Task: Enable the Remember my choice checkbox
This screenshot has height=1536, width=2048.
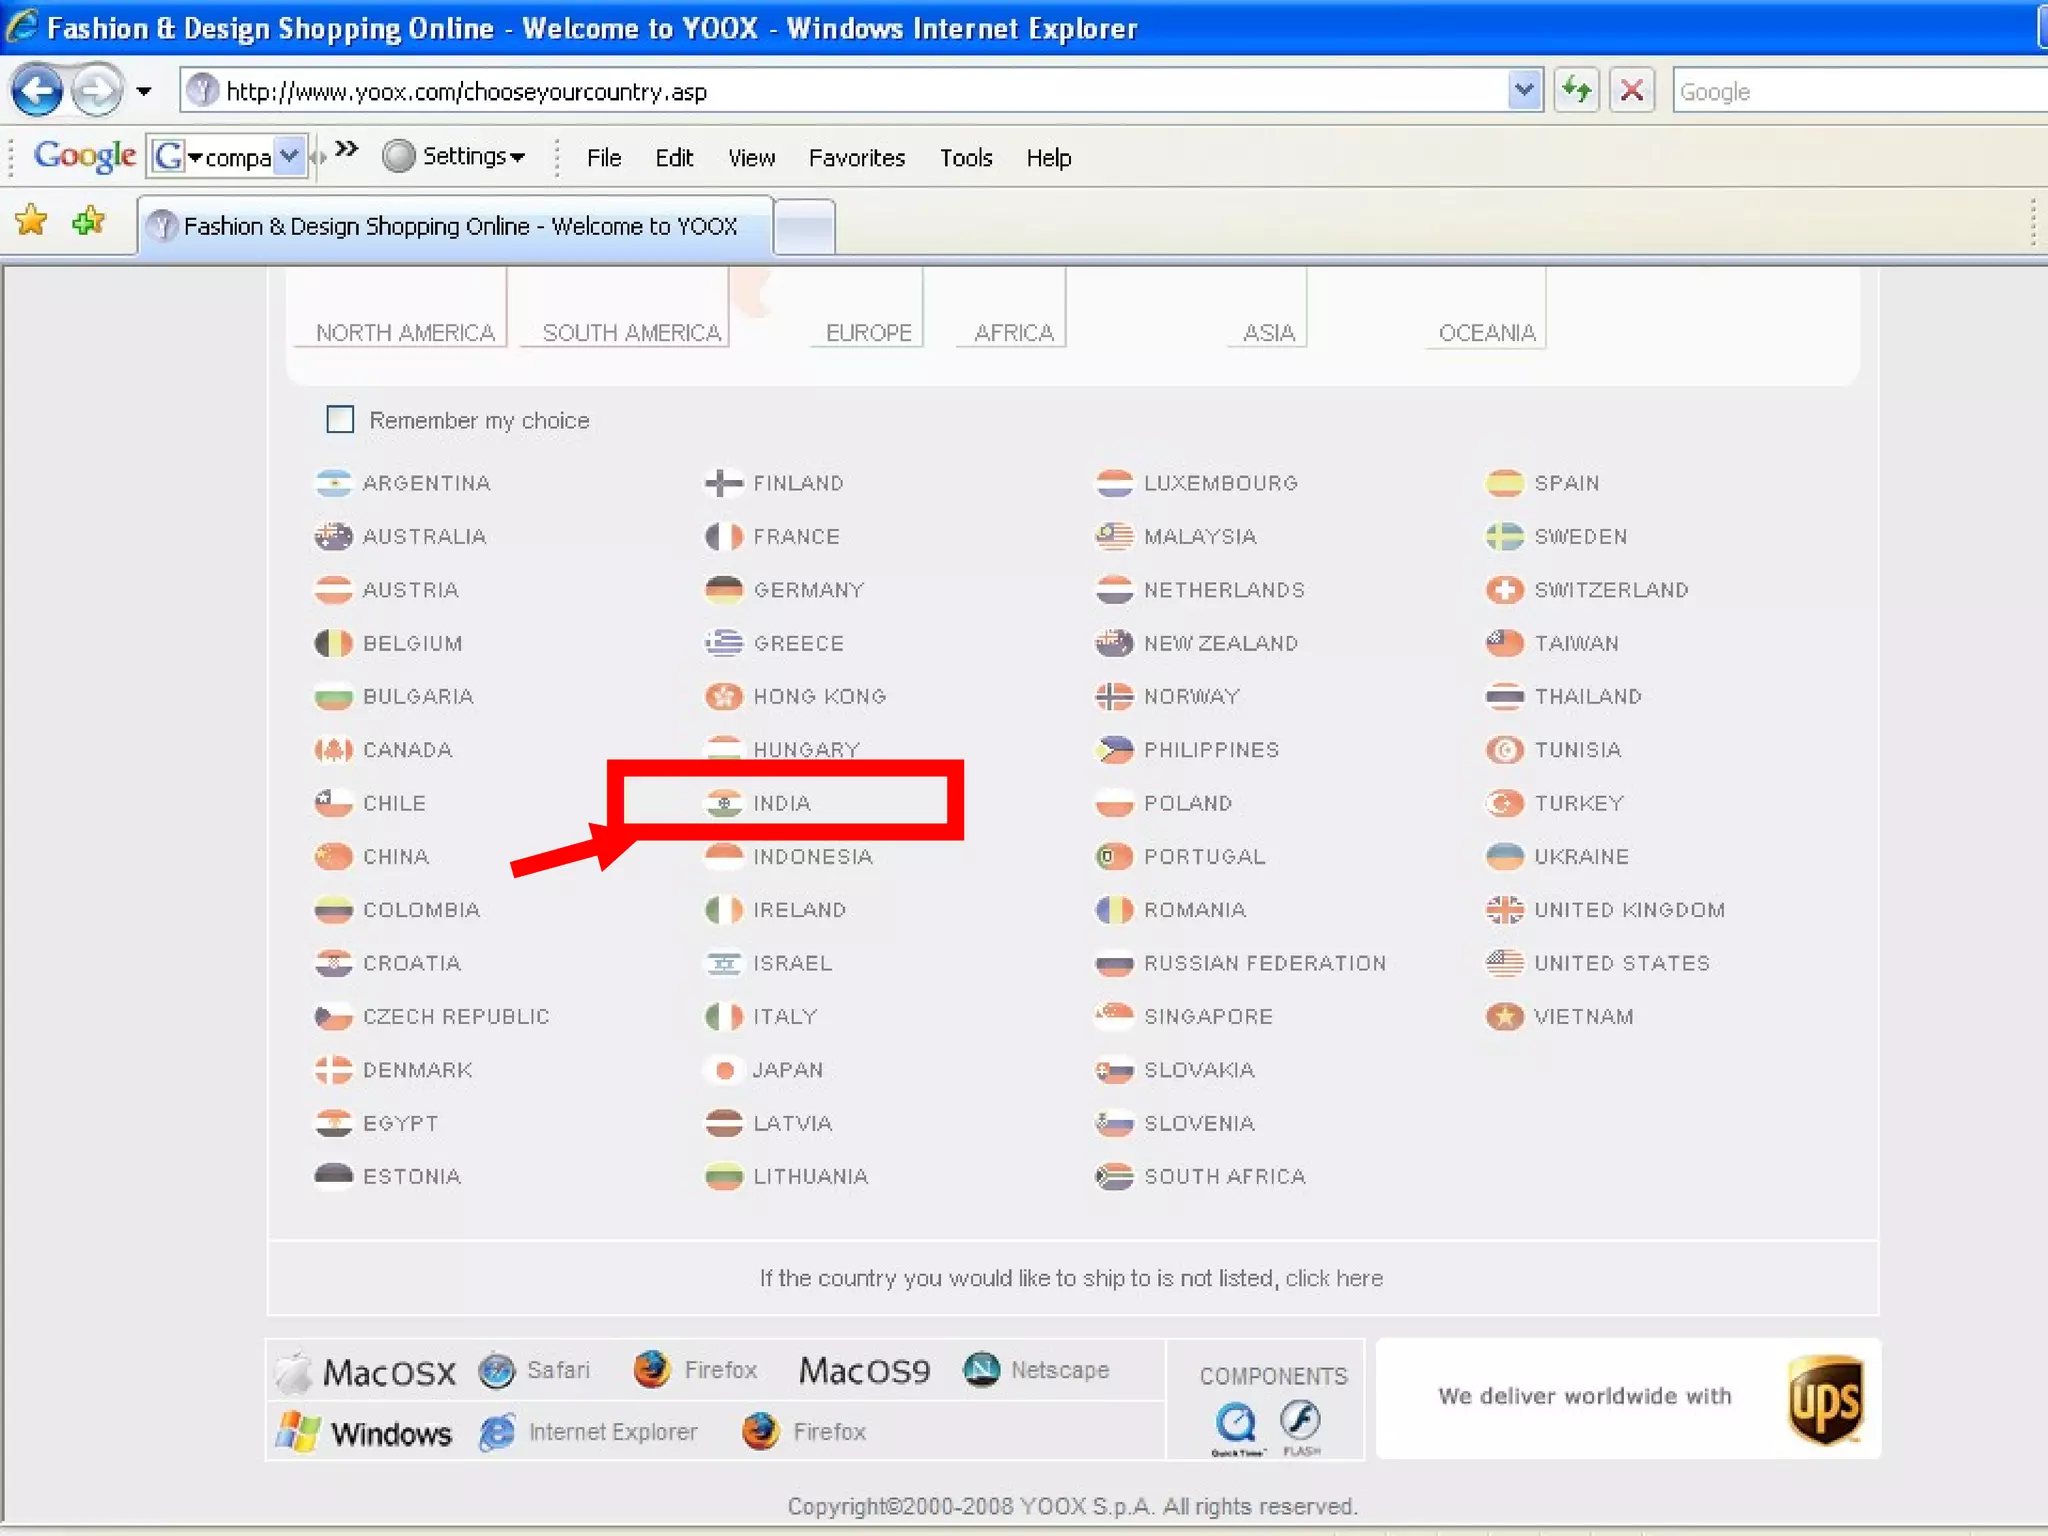Action: 340,419
